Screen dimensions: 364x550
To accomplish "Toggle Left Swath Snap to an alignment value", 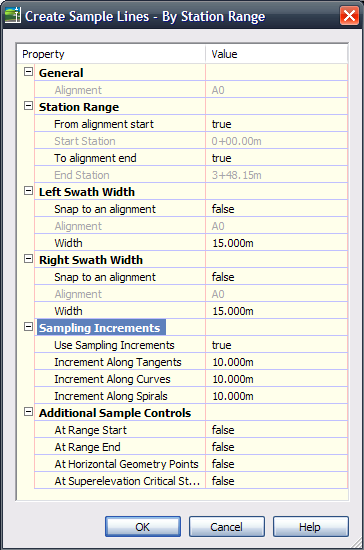I will coord(276,209).
